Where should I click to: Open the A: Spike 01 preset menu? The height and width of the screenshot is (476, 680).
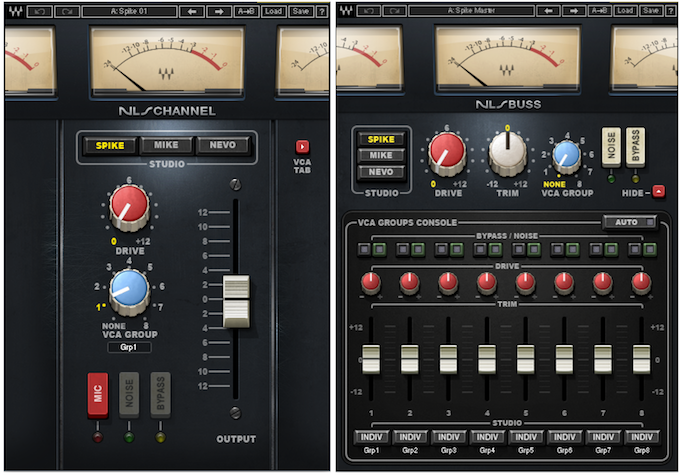[x=129, y=12]
